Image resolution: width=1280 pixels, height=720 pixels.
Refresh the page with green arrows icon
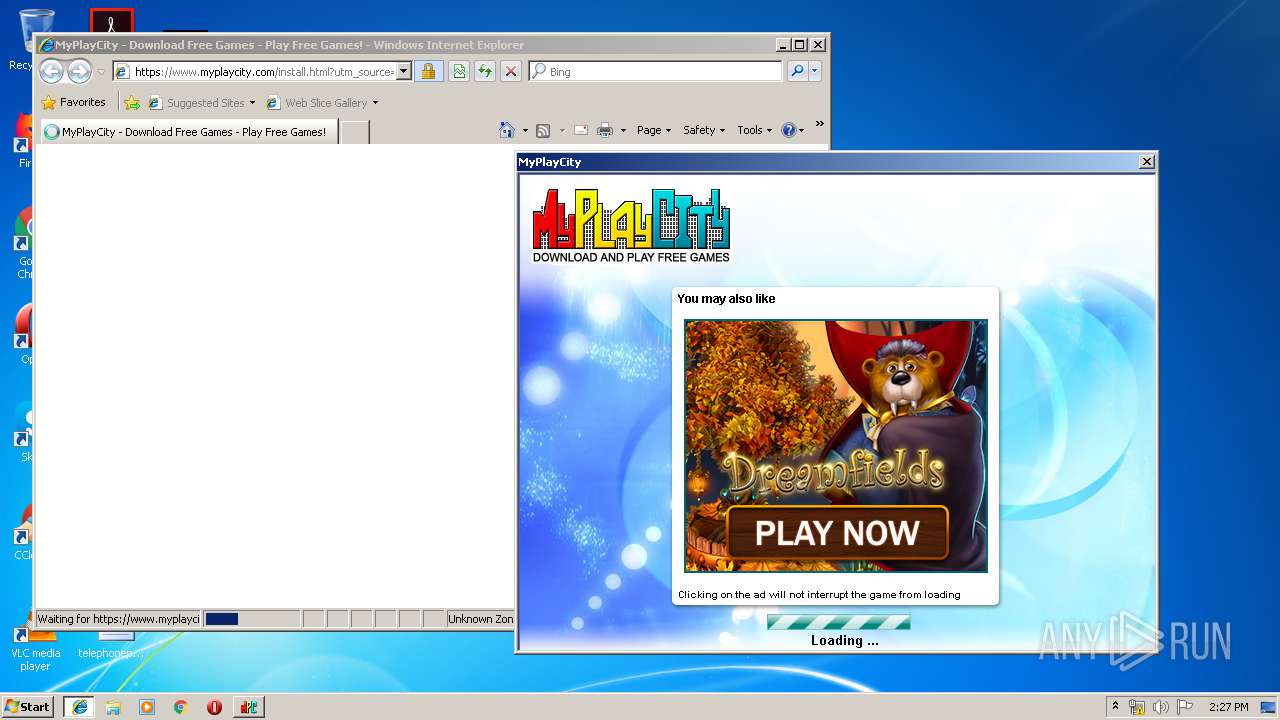coord(485,71)
